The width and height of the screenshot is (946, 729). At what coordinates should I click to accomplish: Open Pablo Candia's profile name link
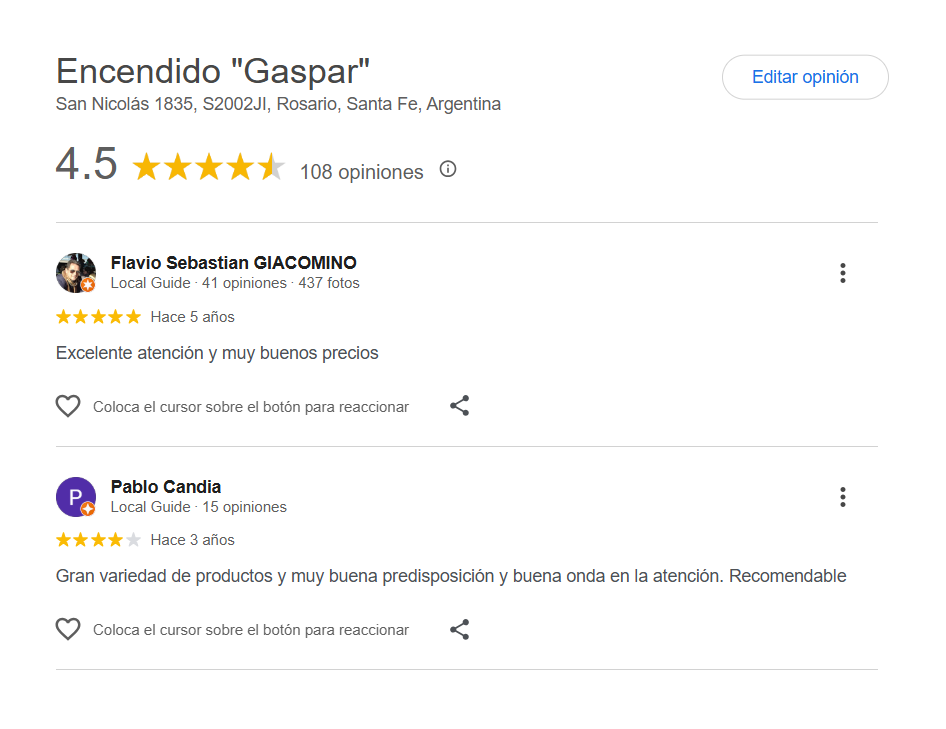166,487
